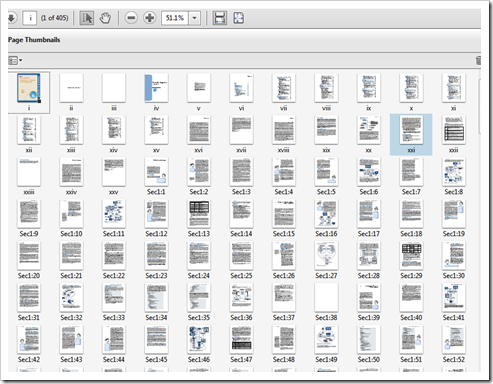Select page thumbnail Sec1:16
493x384 pixels.
(x=326, y=213)
